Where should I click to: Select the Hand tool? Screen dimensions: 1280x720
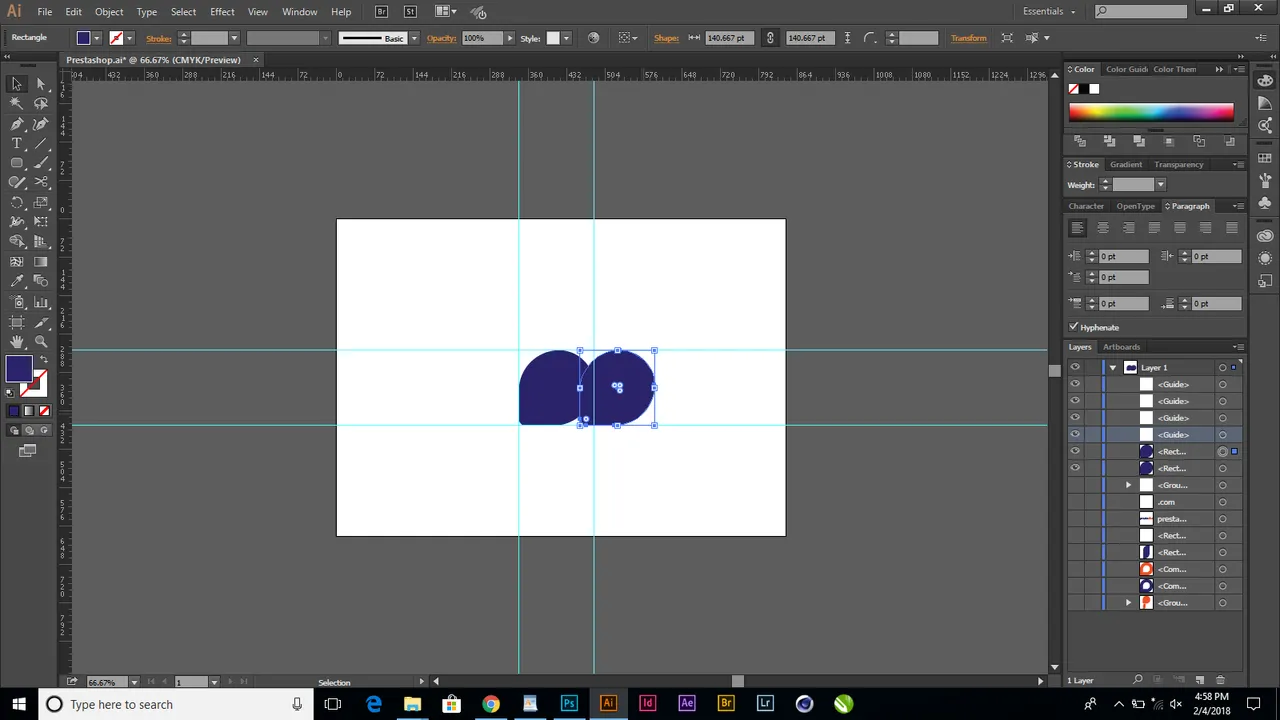[x=17, y=342]
